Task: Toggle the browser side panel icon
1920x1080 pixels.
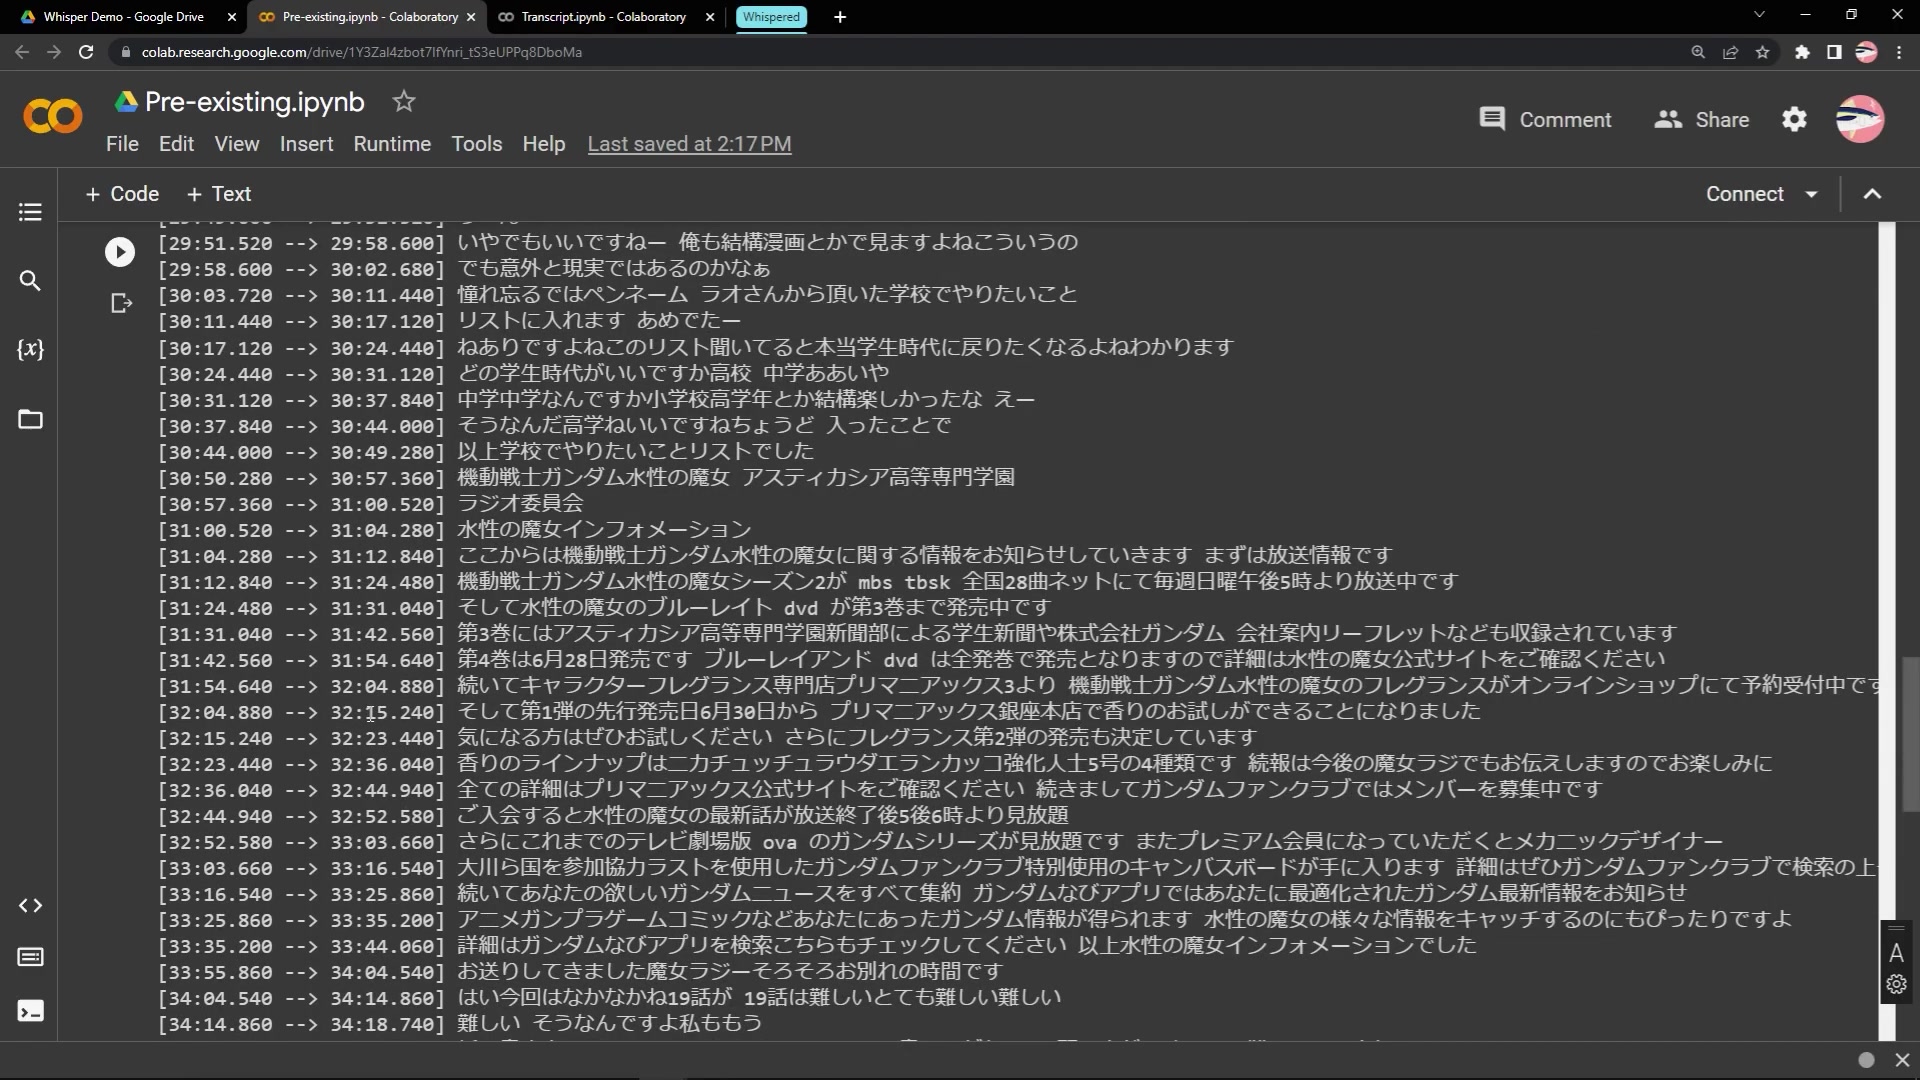Action: pos(1834,52)
